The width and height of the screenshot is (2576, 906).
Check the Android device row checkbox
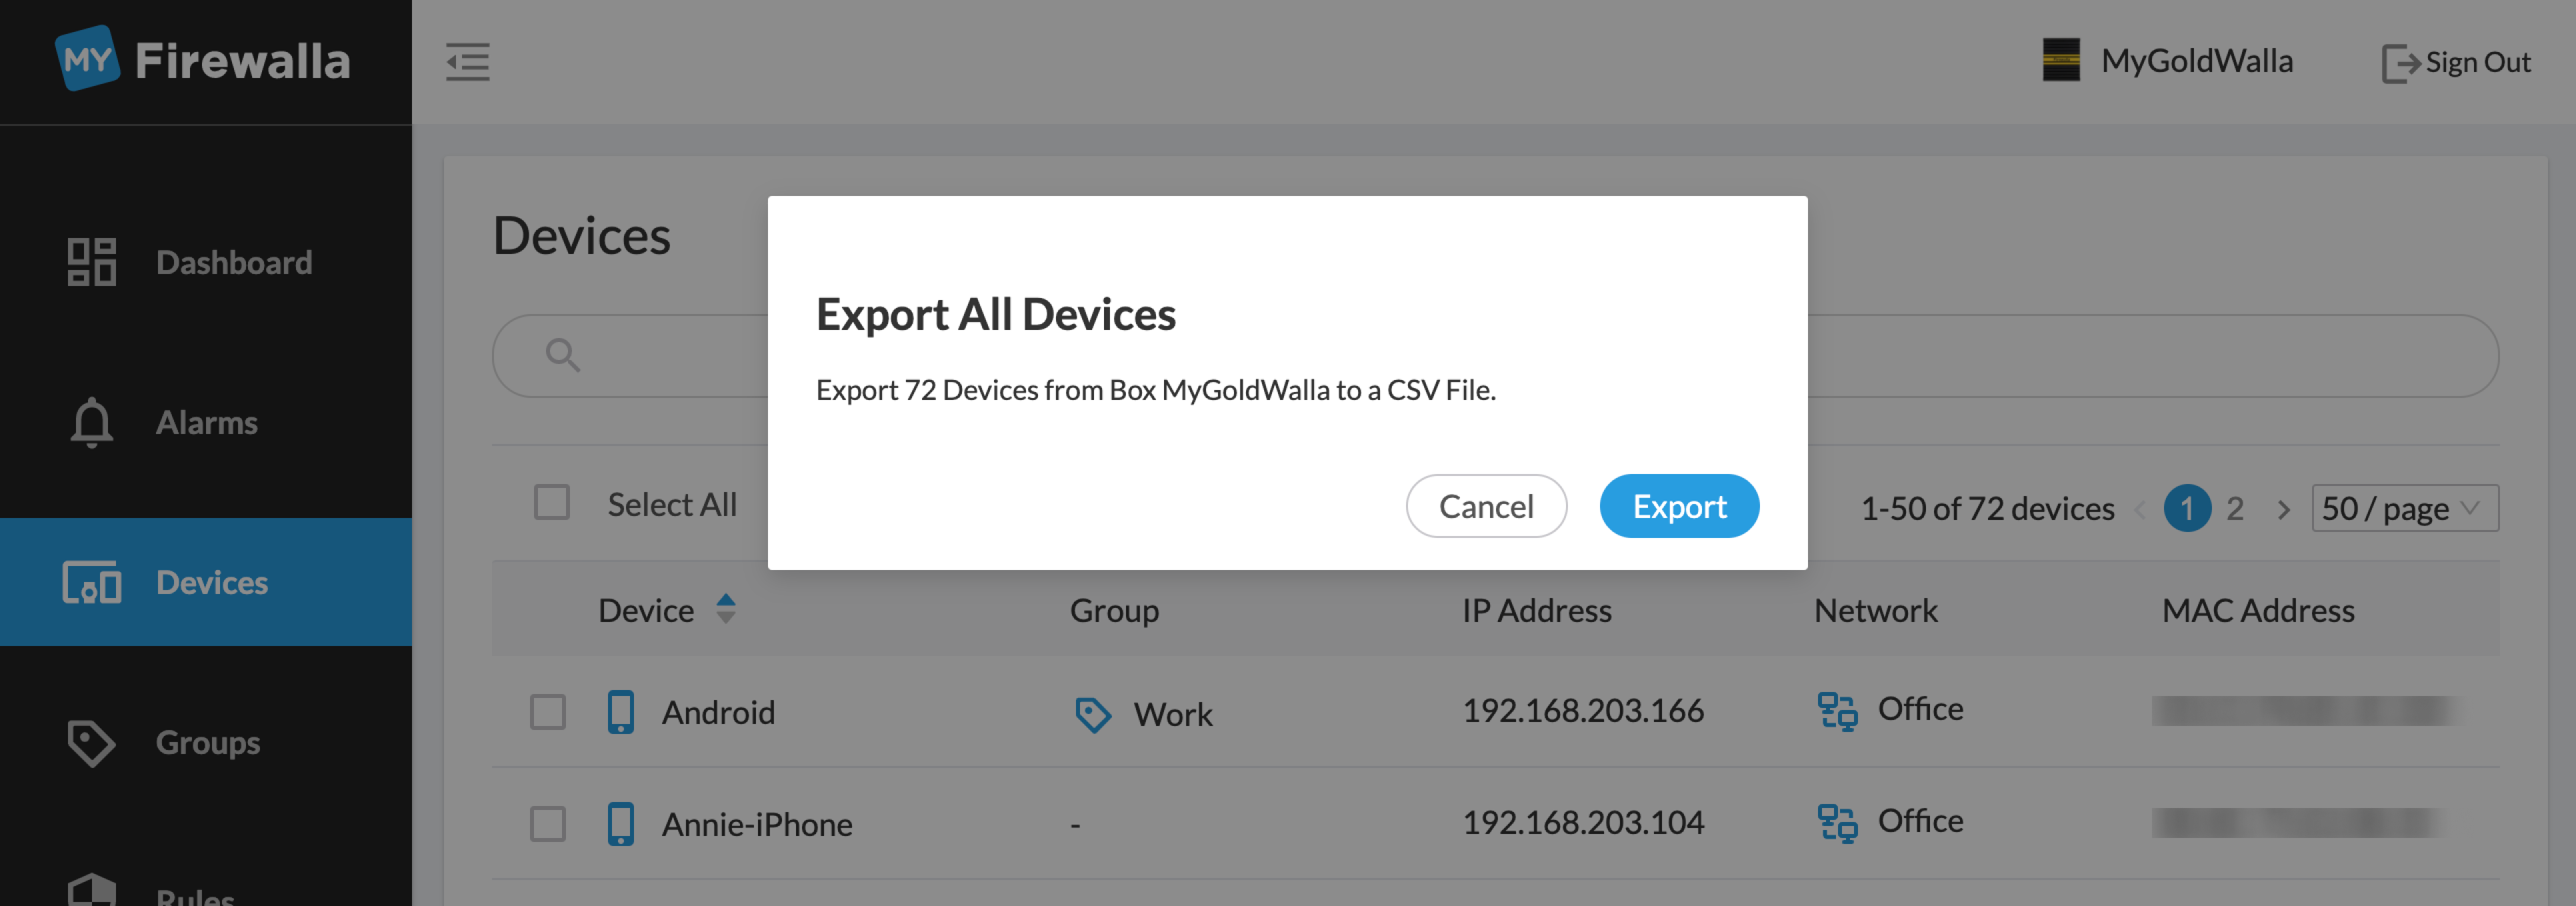548,712
